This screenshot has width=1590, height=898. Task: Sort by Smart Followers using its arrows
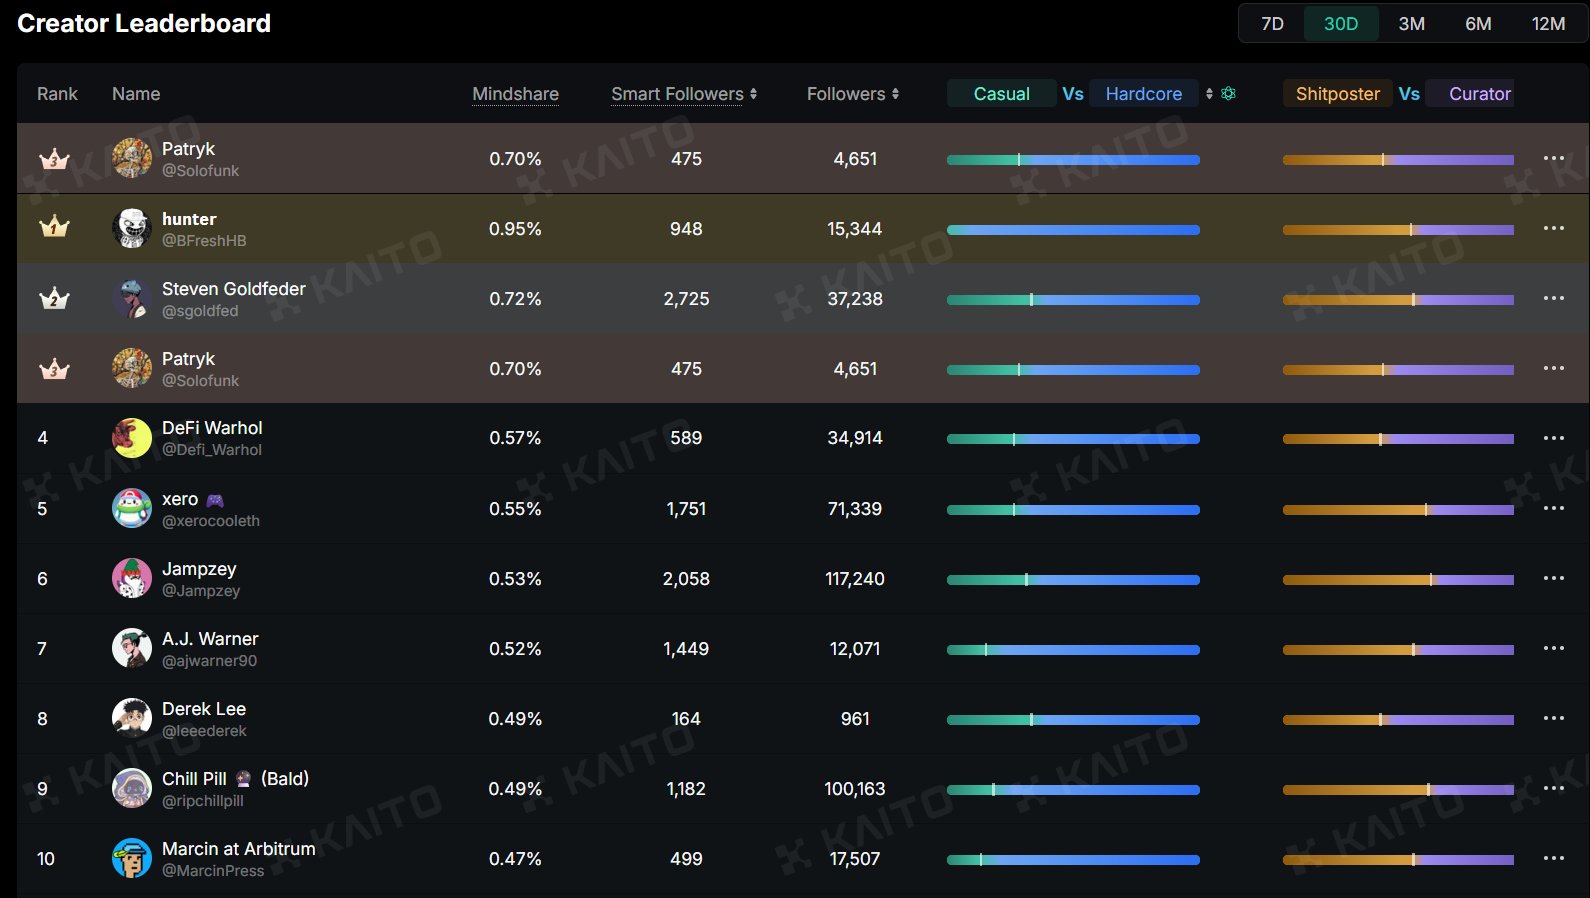[753, 94]
